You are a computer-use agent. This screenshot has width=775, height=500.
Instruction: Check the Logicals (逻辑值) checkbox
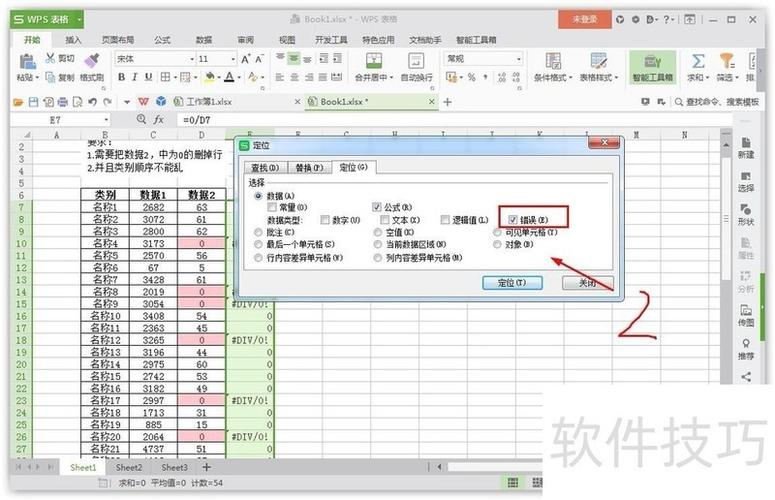(445, 220)
